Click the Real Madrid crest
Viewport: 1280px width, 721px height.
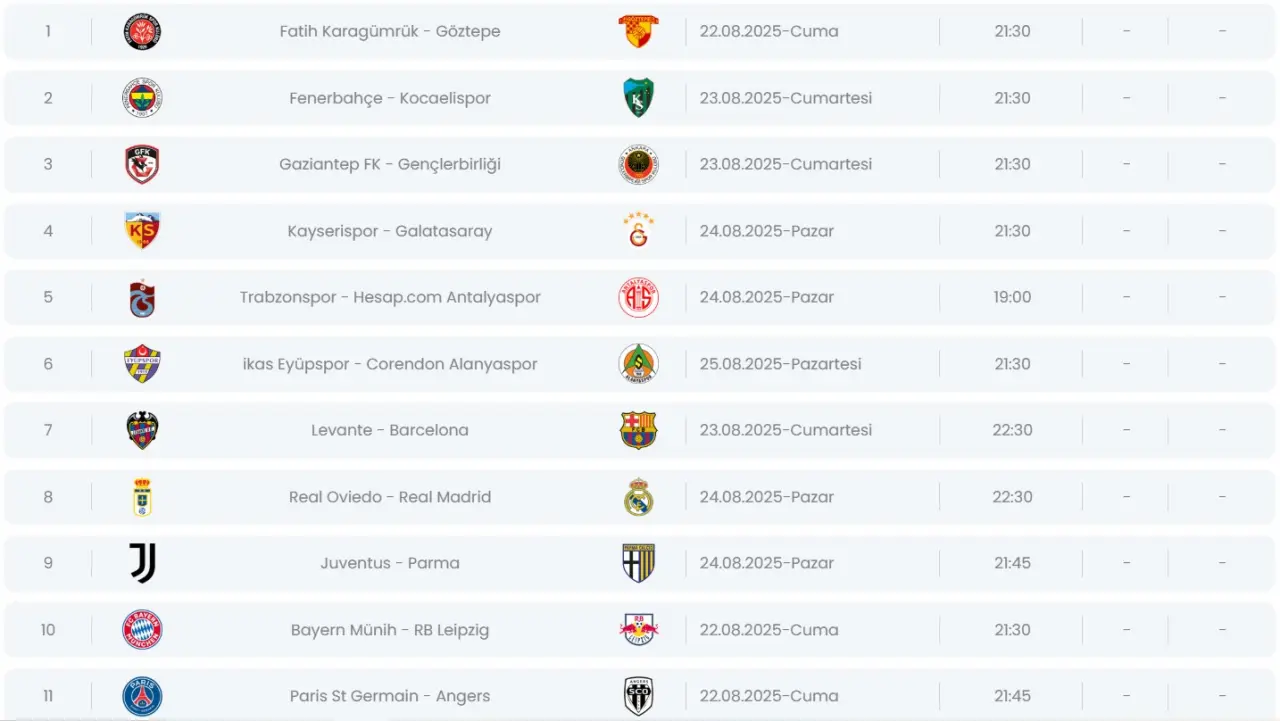[638, 497]
